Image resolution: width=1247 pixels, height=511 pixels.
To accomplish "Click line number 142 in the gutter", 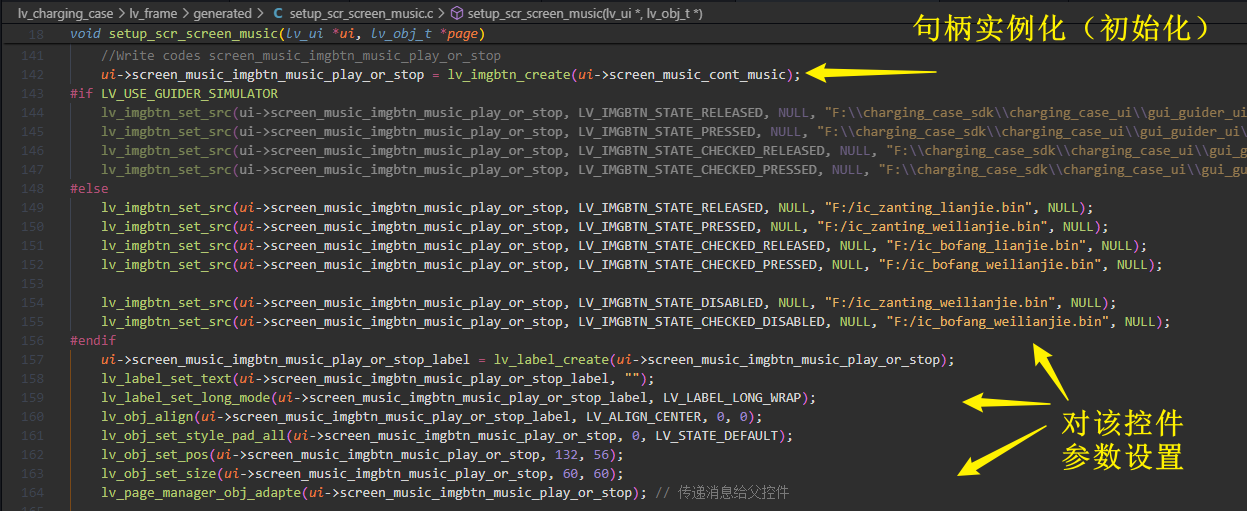I will 34,74.
